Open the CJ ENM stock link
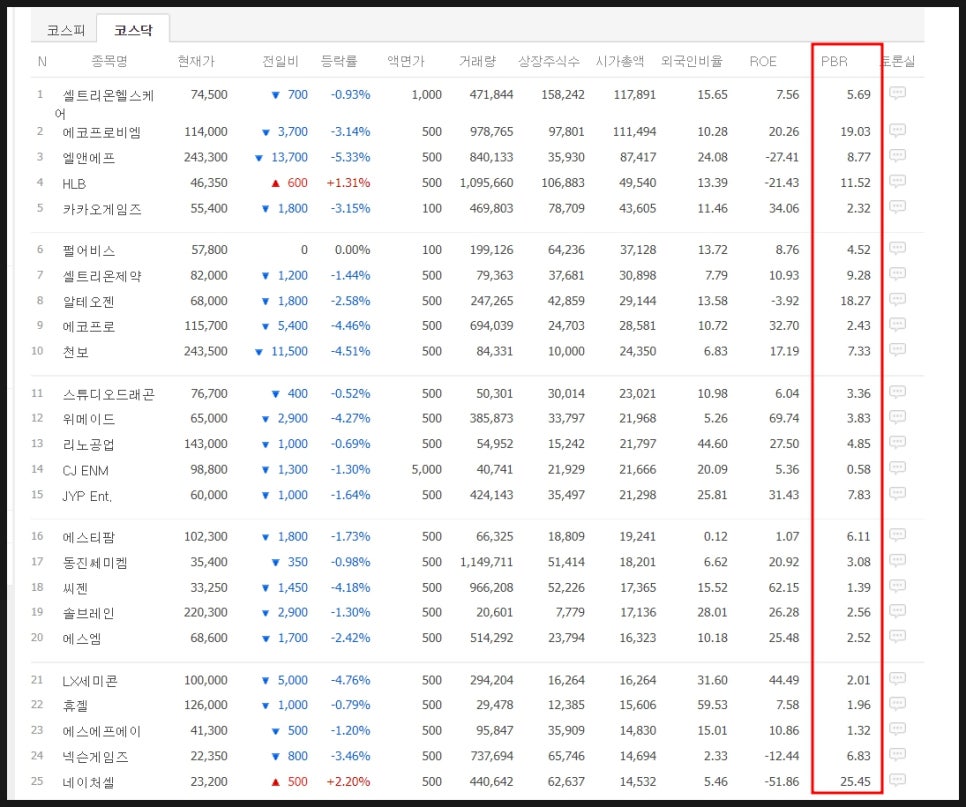Screen dimensions: 966x807 point(86,471)
